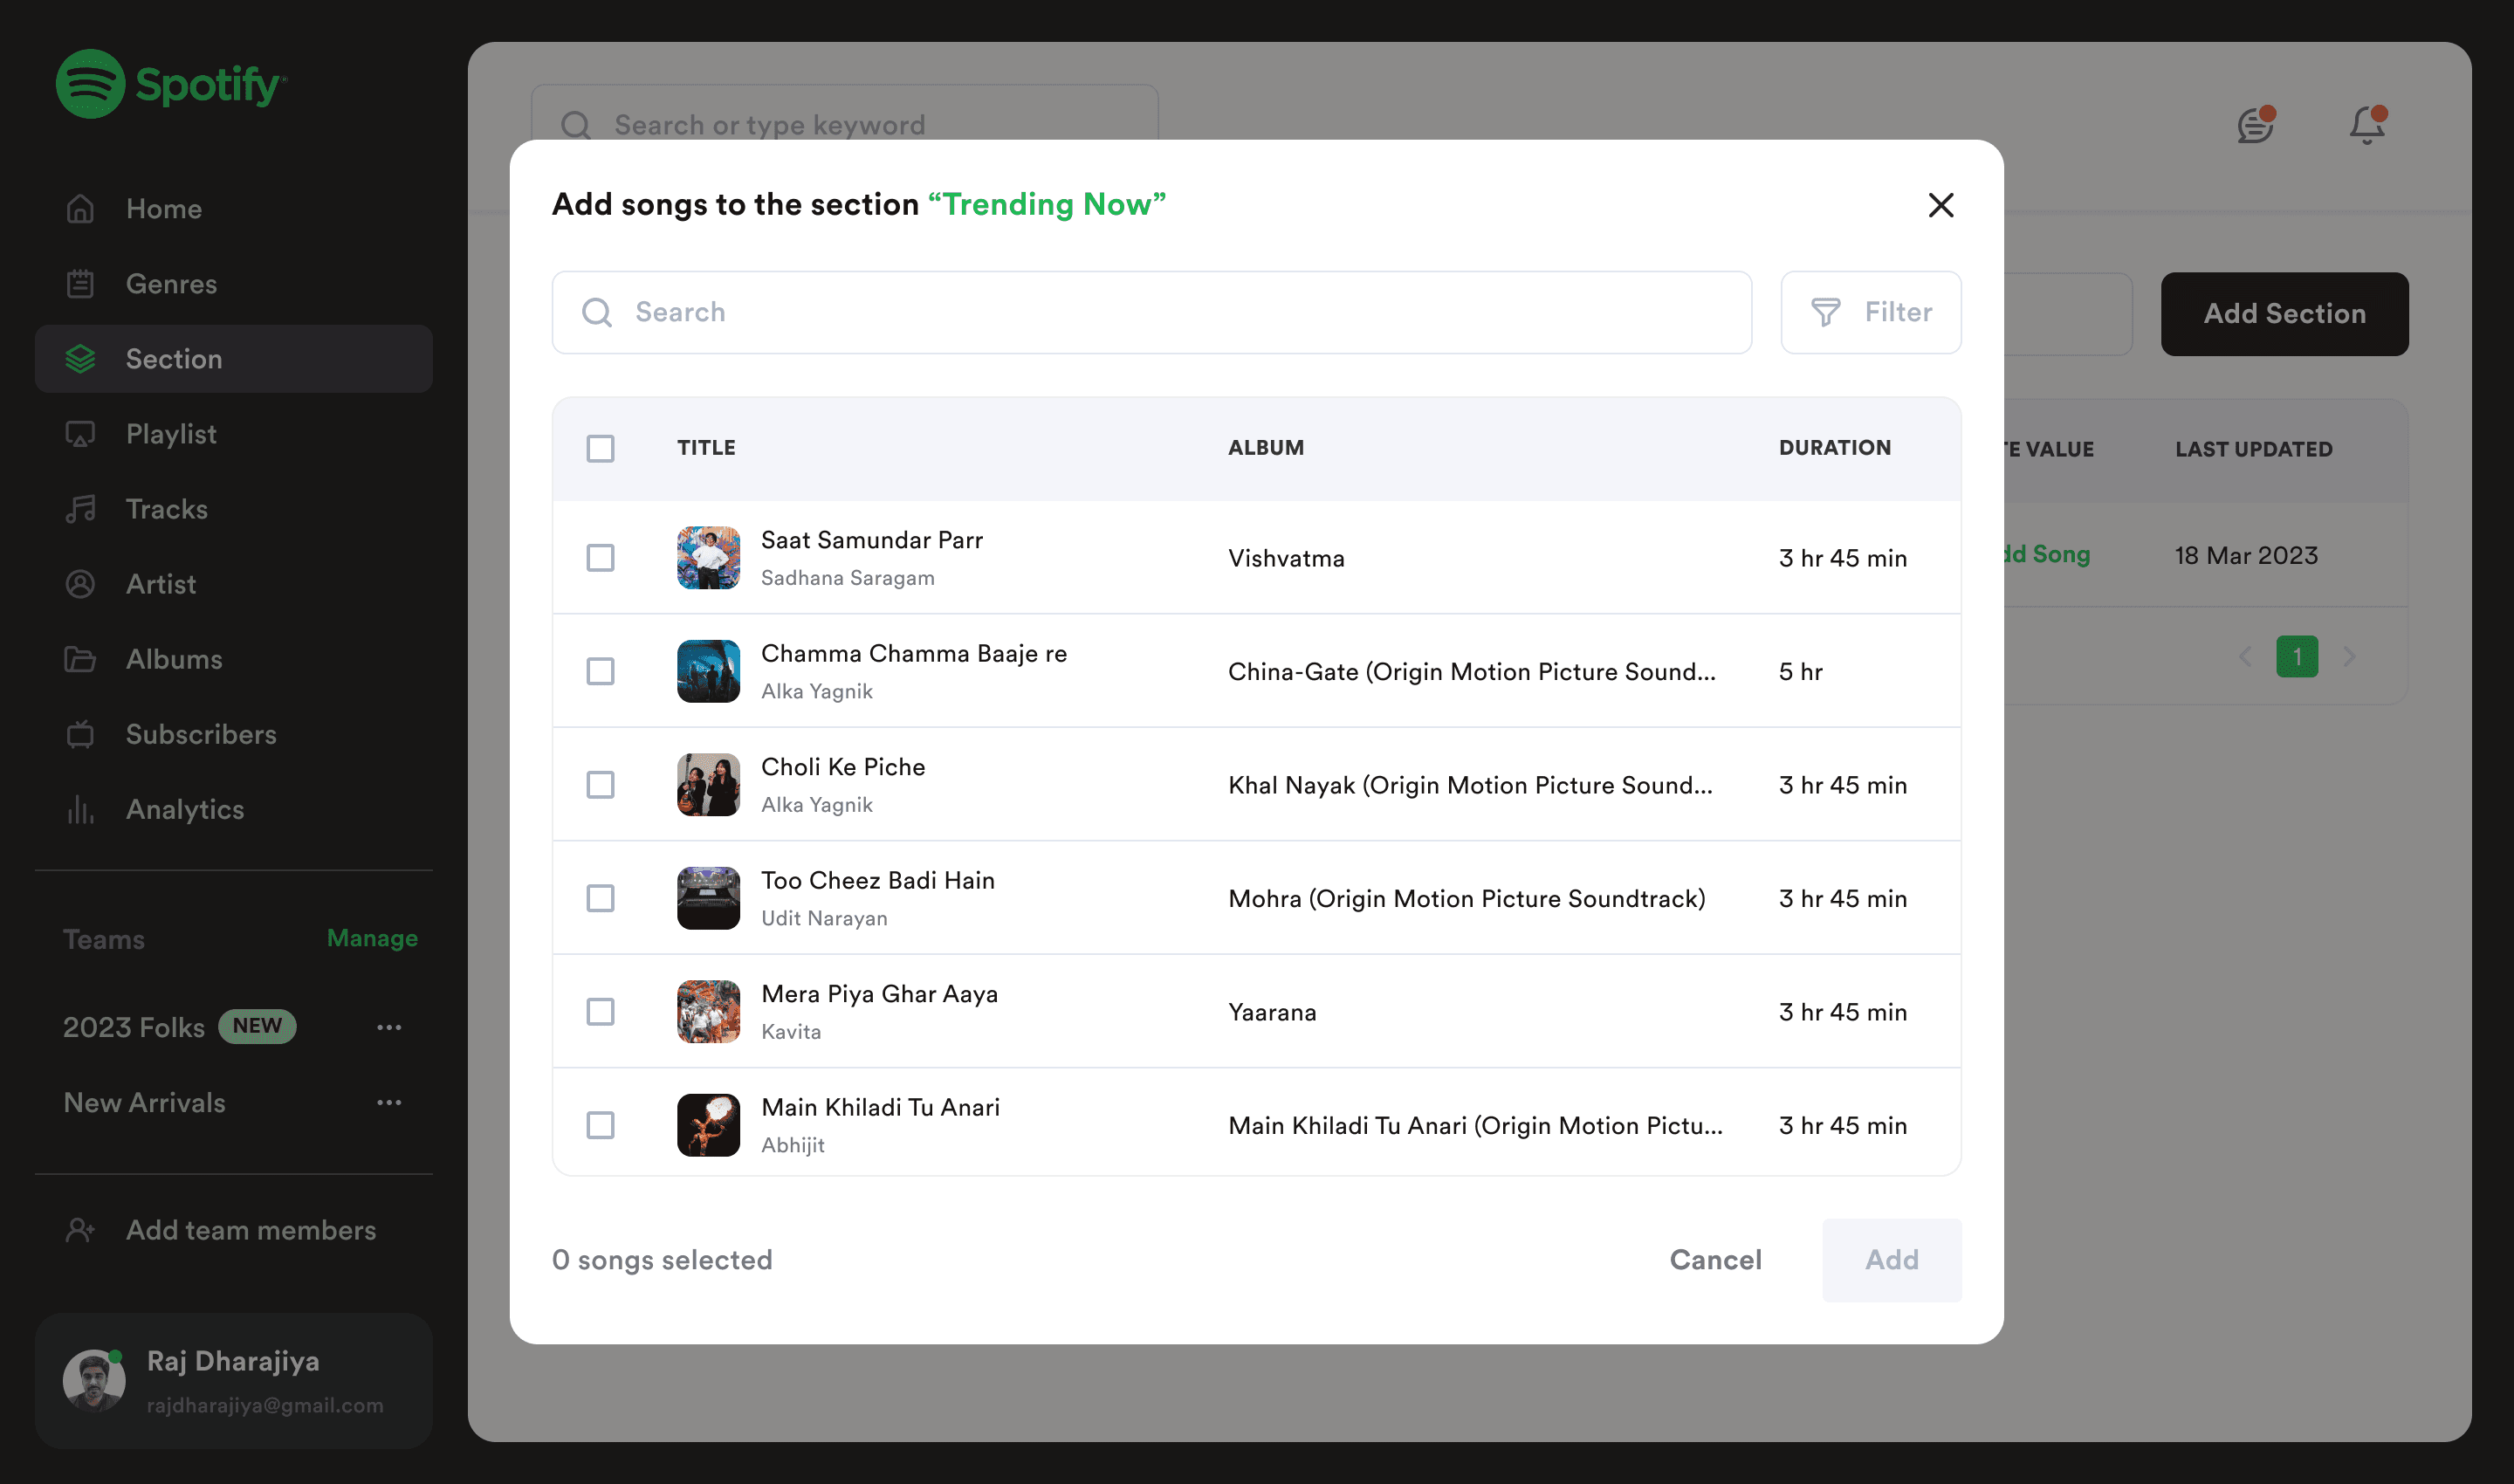
Task: Click the Section layers icon
Action: tap(80, 358)
